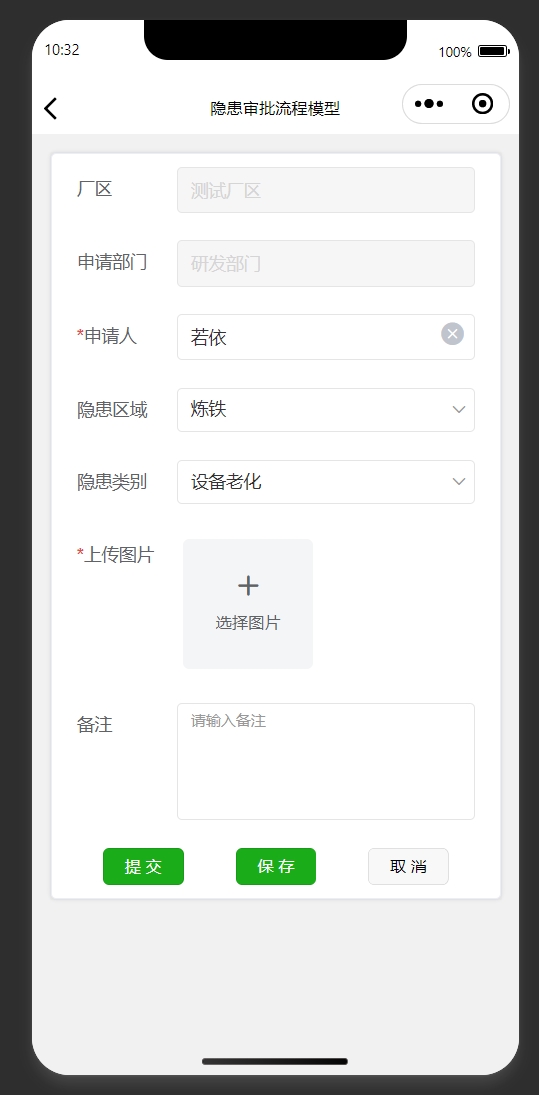Click the disabled 研发部门 field
Screen dimensions: 539x1095
pyautogui.click(x=325, y=263)
